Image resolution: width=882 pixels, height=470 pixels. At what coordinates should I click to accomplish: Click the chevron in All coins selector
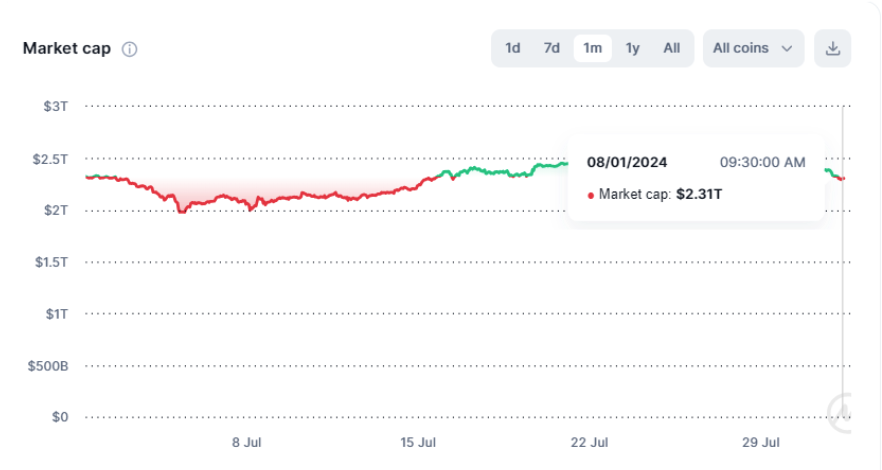(x=786, y=48)
